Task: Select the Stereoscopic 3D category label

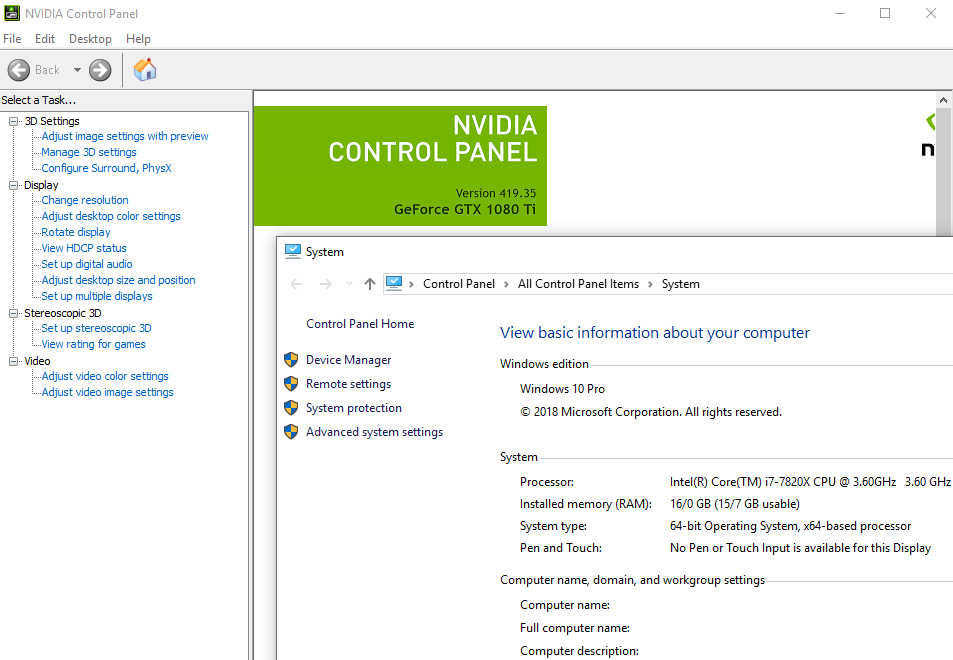Action: (x=63, y=314)
